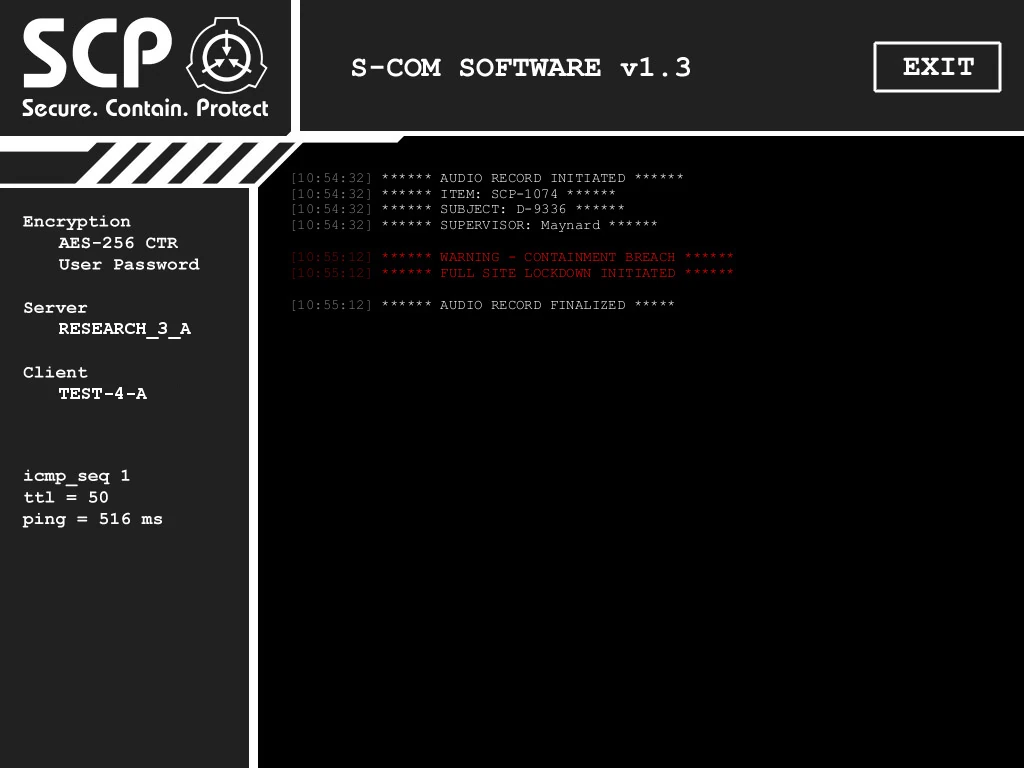
Task: Click the 'RESEARCH_3_A' server name
Action: 125,329
